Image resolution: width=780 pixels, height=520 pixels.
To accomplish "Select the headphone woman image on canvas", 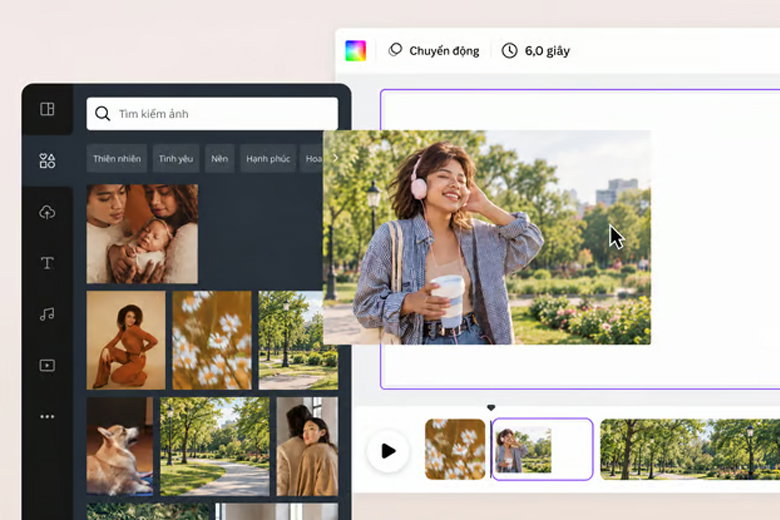I will [x=487, y=237].
